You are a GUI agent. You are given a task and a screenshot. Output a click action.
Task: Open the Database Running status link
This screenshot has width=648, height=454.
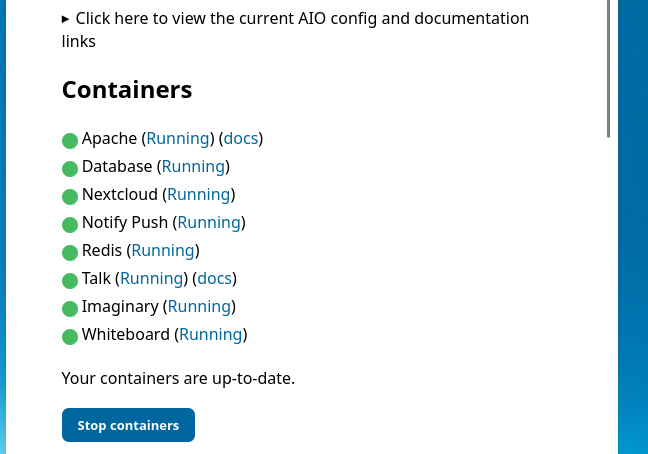pyautogui.click(x=193, y=166)
